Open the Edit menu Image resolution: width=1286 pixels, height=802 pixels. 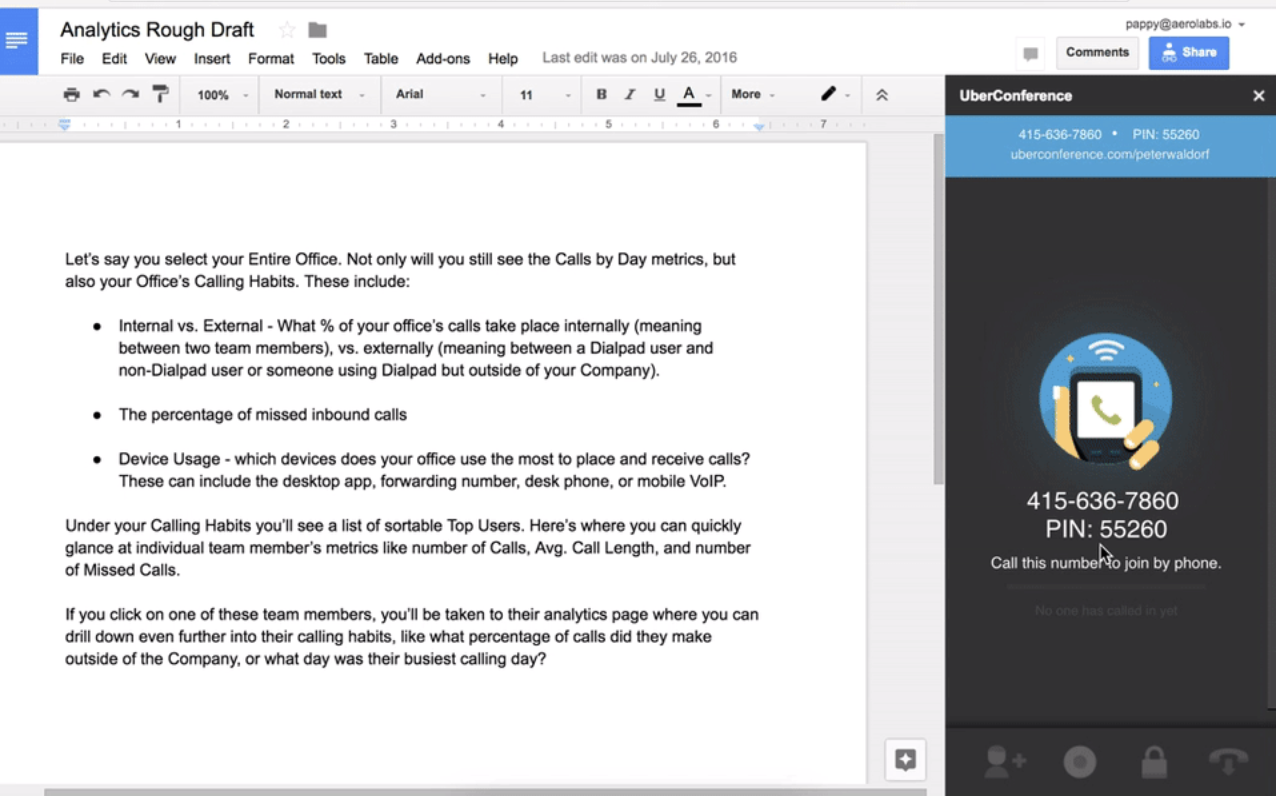pyautogui.click(x=114, y=59)
